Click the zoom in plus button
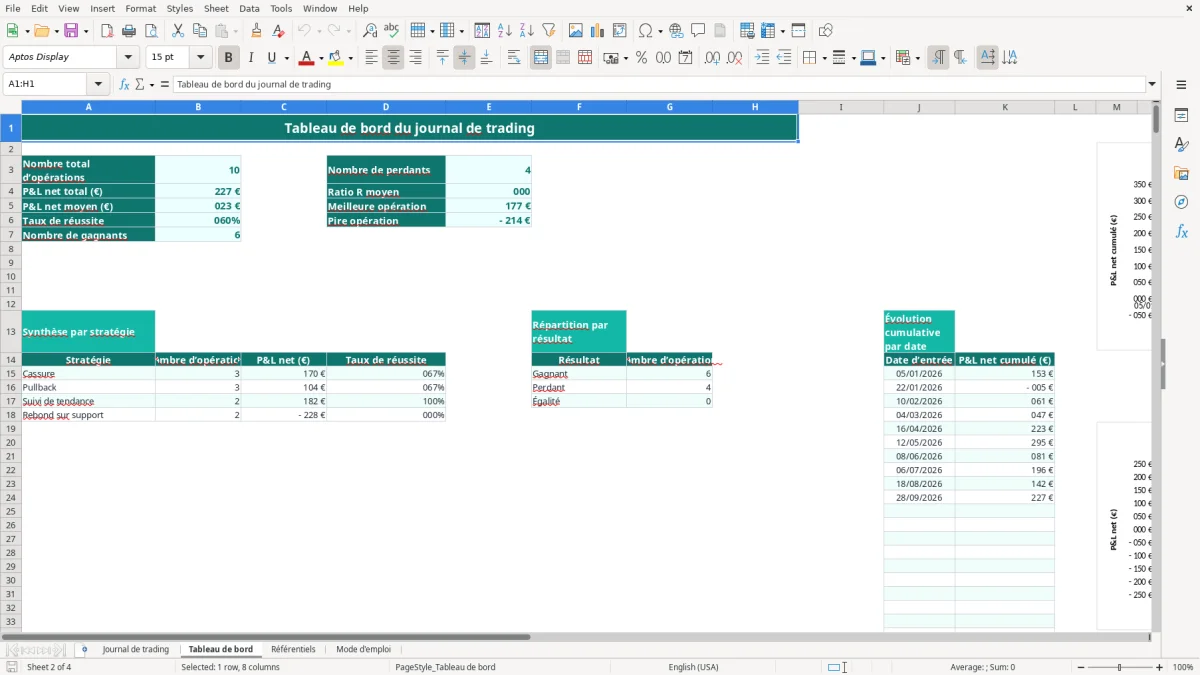The height and width of the screenshot is (675, 1200). click(x=1160, y=667)
